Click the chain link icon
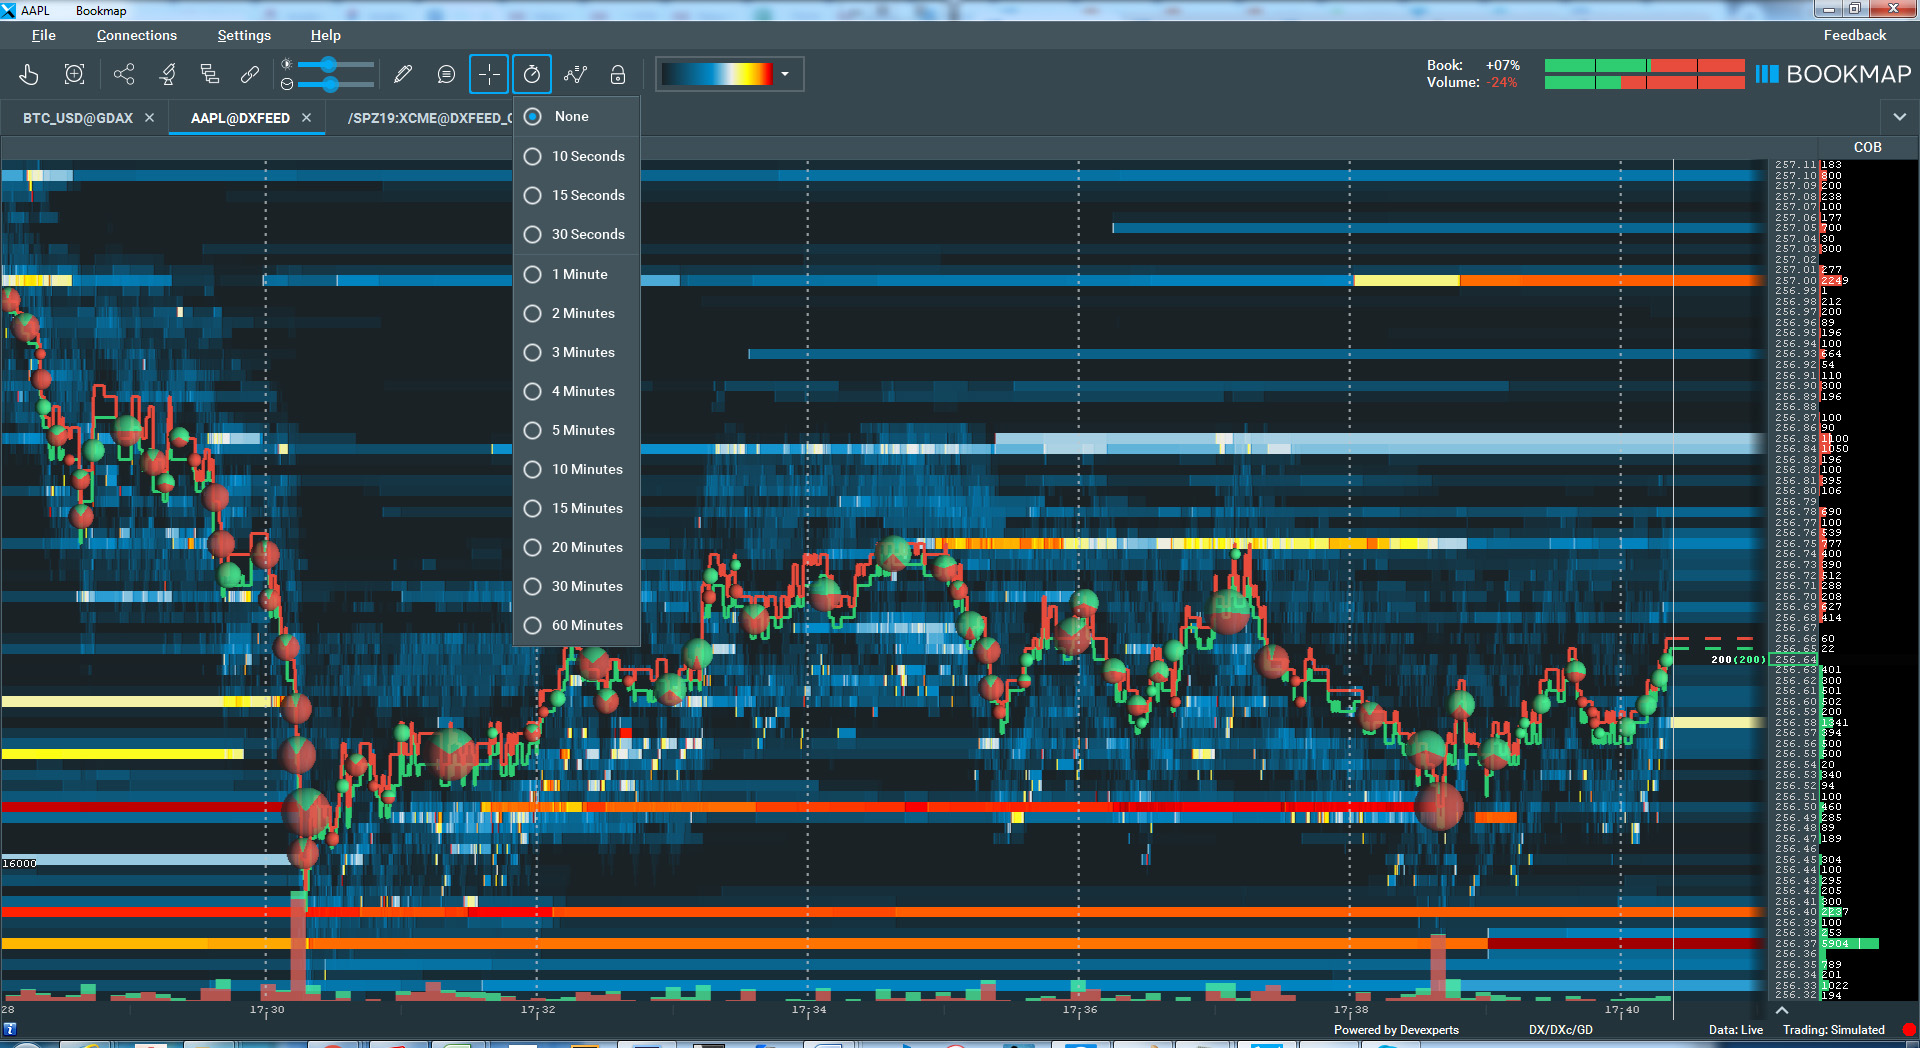Screen dimensions: 1920x1048 tap(250, 74)
